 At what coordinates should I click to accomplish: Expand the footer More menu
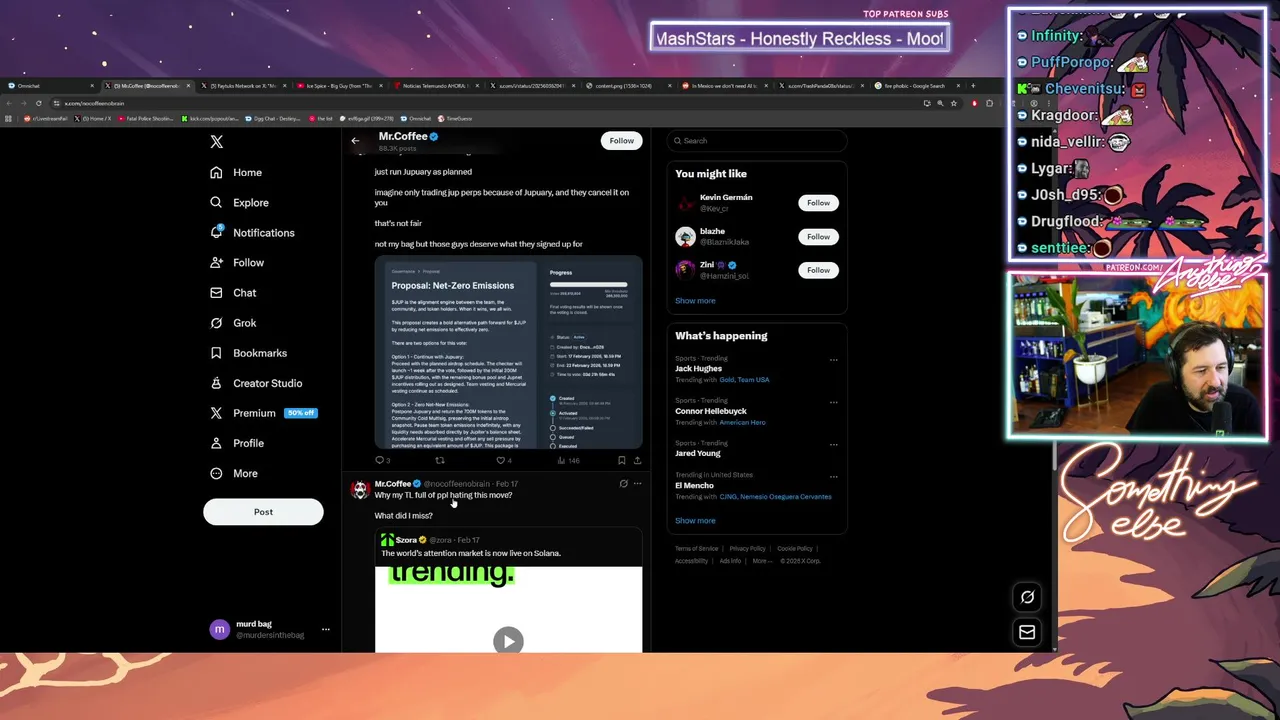point(762,561)
